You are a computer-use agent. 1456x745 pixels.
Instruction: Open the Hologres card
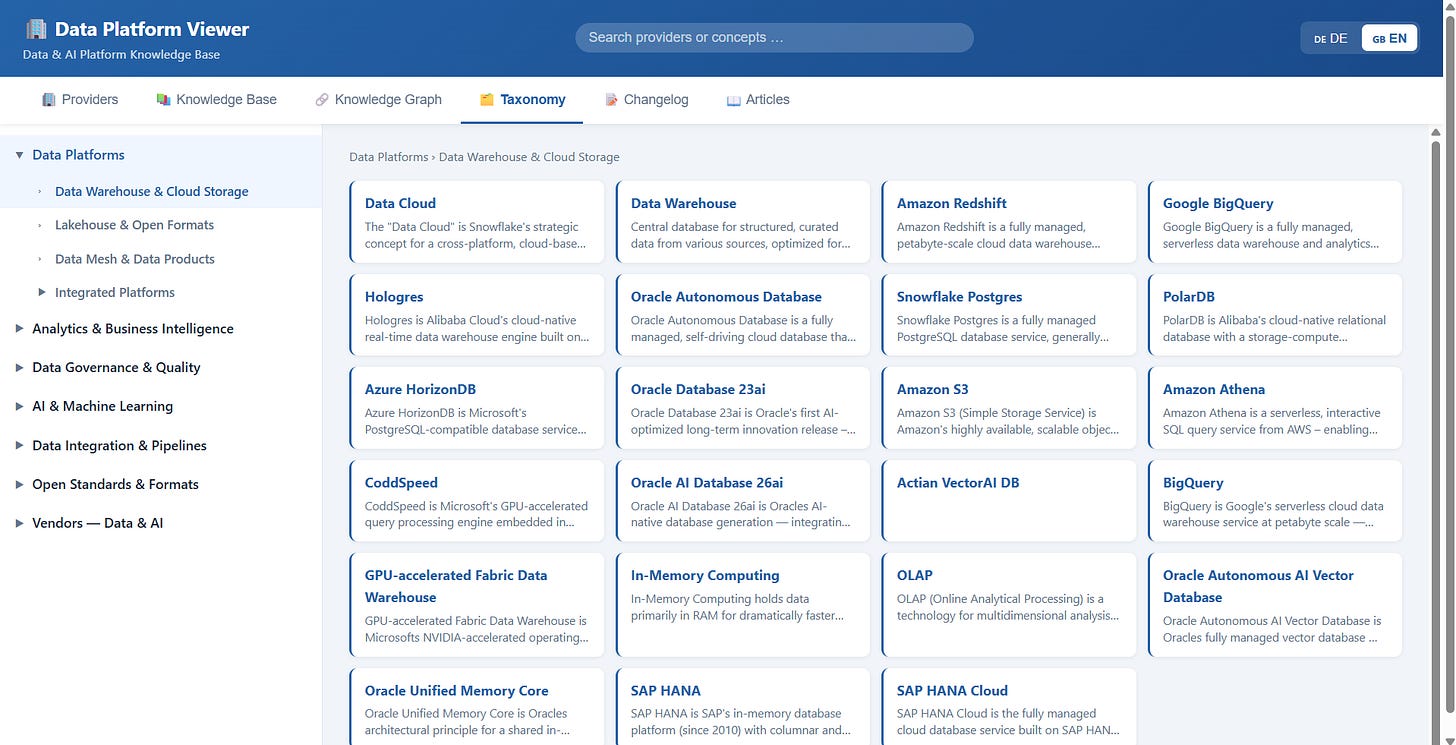pyautogui.click(x=477, y=315)
